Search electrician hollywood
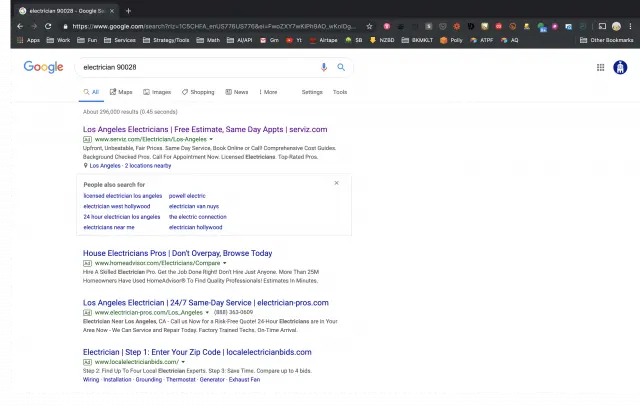This screenshot has width=640, height=406. 196,227
